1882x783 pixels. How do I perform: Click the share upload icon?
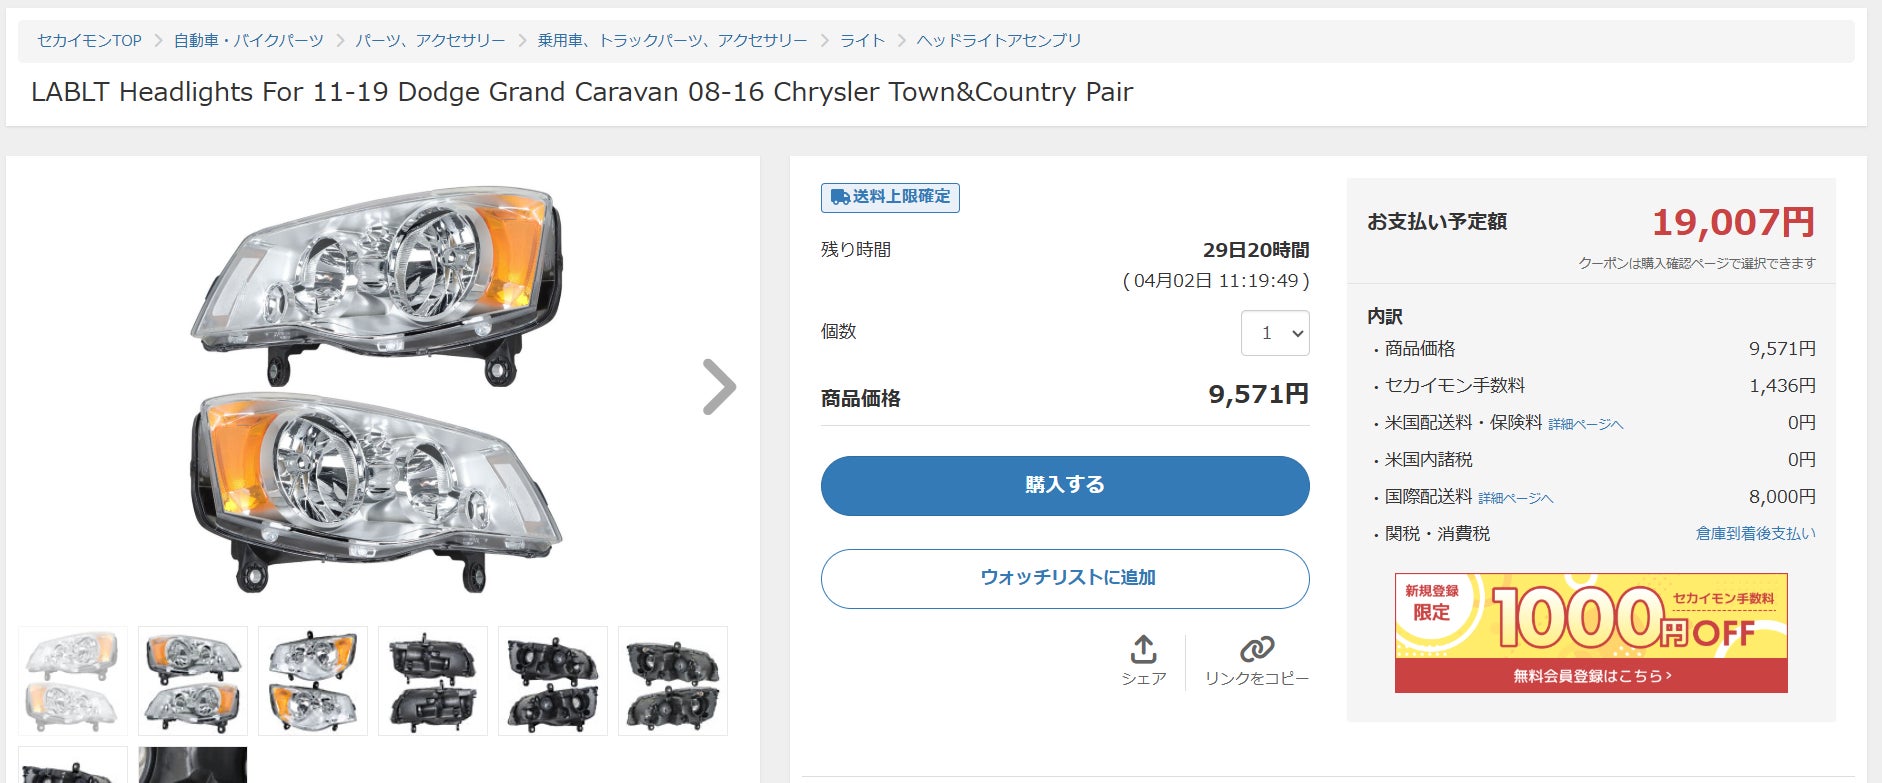pyautogui.click(x=1143, y=650)
